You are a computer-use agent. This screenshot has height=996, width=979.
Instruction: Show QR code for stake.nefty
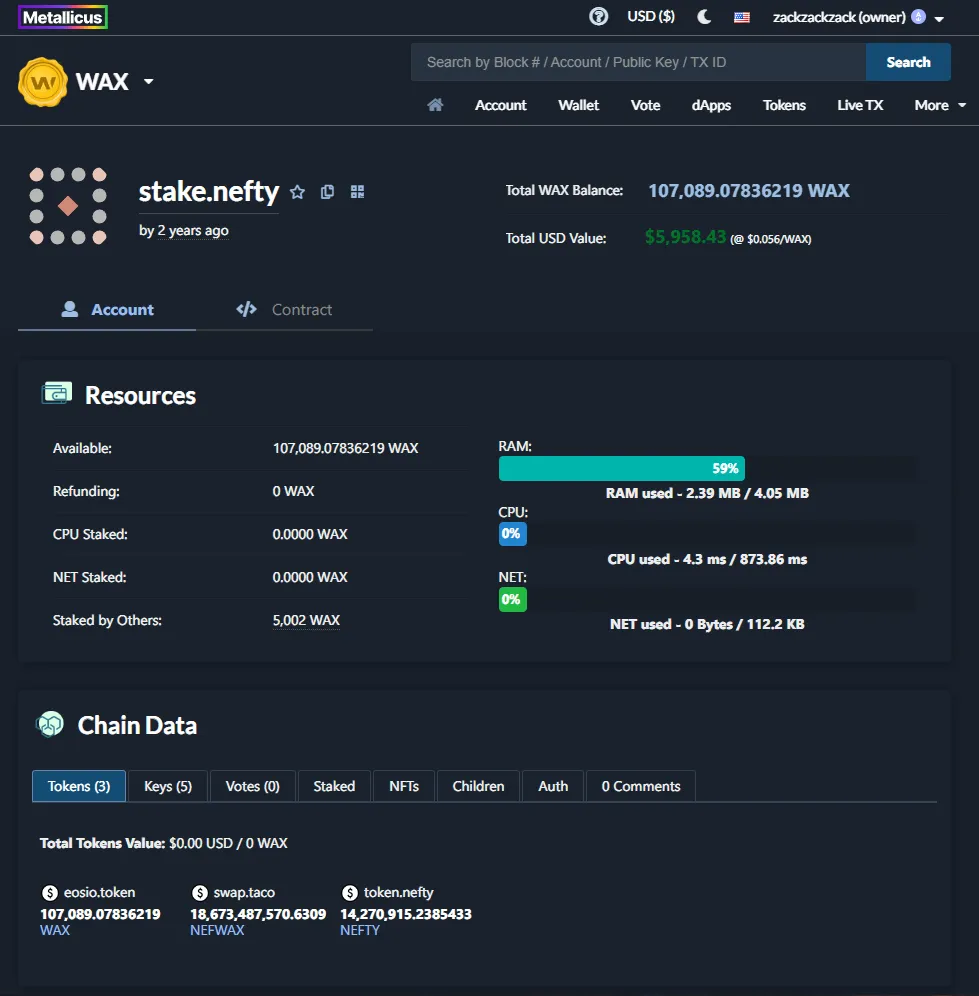pos(358,192)
